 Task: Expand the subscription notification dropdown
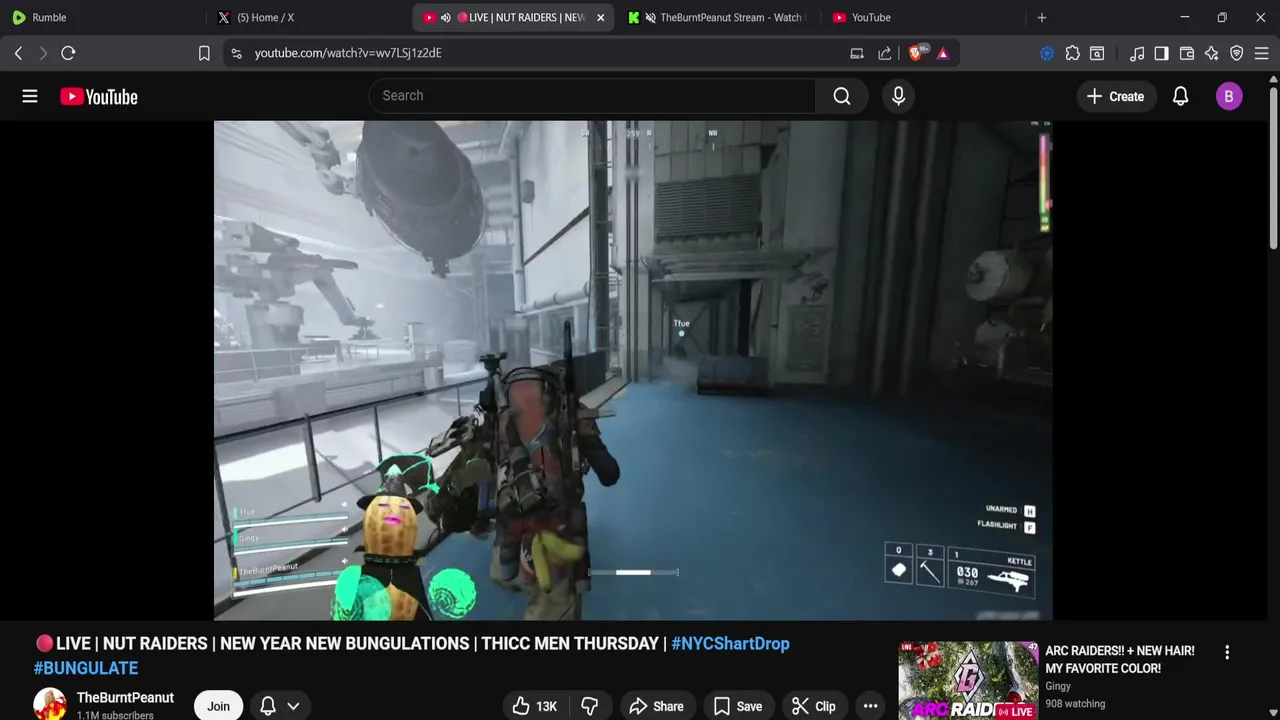click(x=280, y=706)
